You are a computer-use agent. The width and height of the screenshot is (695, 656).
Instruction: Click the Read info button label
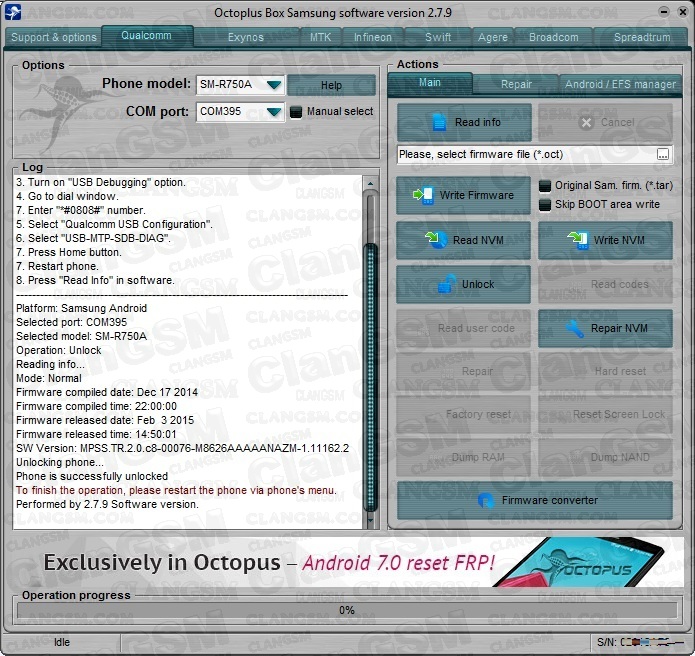477,122
